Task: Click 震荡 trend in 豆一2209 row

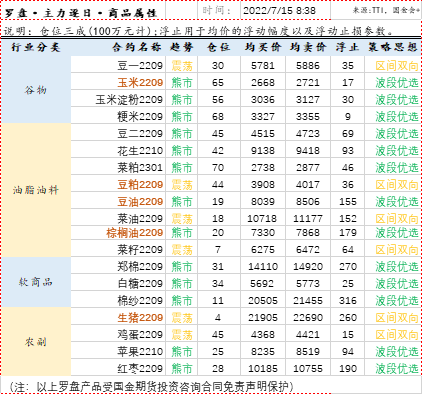Action: pyautogui.click(x=182, y=66)
